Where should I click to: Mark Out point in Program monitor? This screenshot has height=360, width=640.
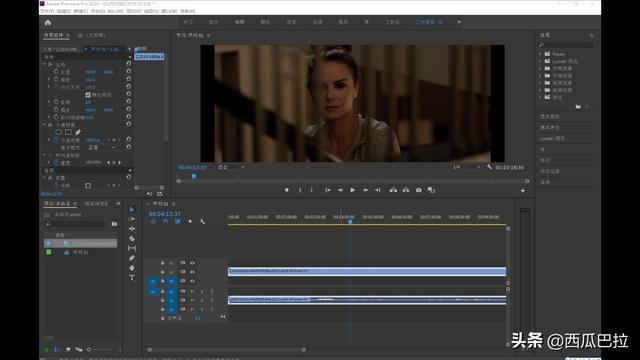pyautogui.click(x=311, y=190)
